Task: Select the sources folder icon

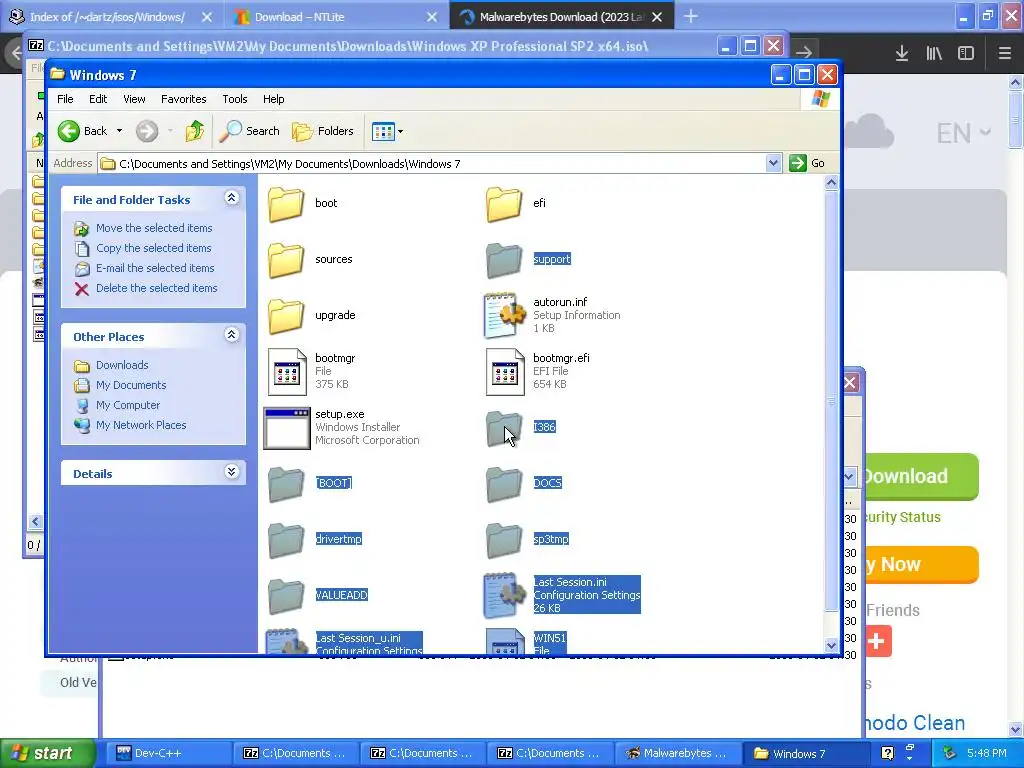Action: click(286, 260)
